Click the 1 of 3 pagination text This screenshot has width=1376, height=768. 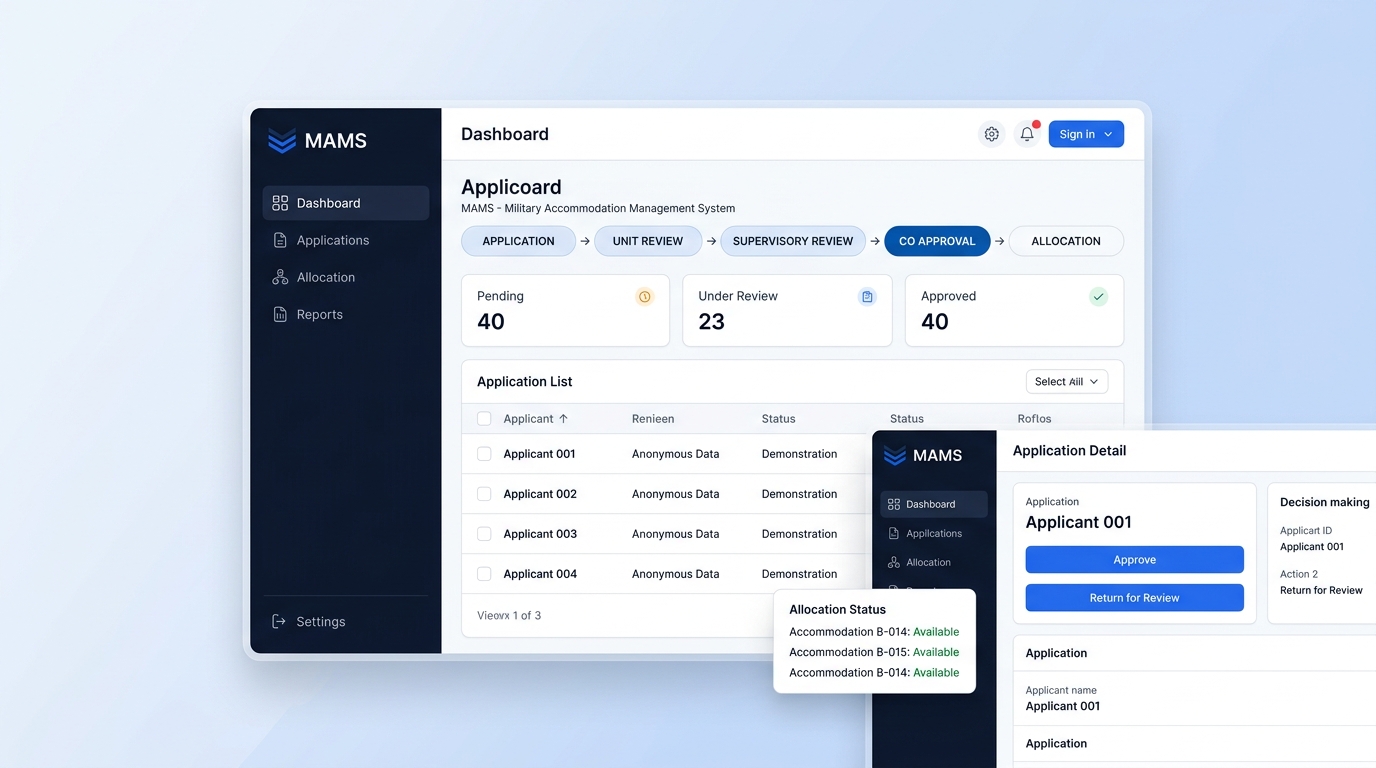527,616
